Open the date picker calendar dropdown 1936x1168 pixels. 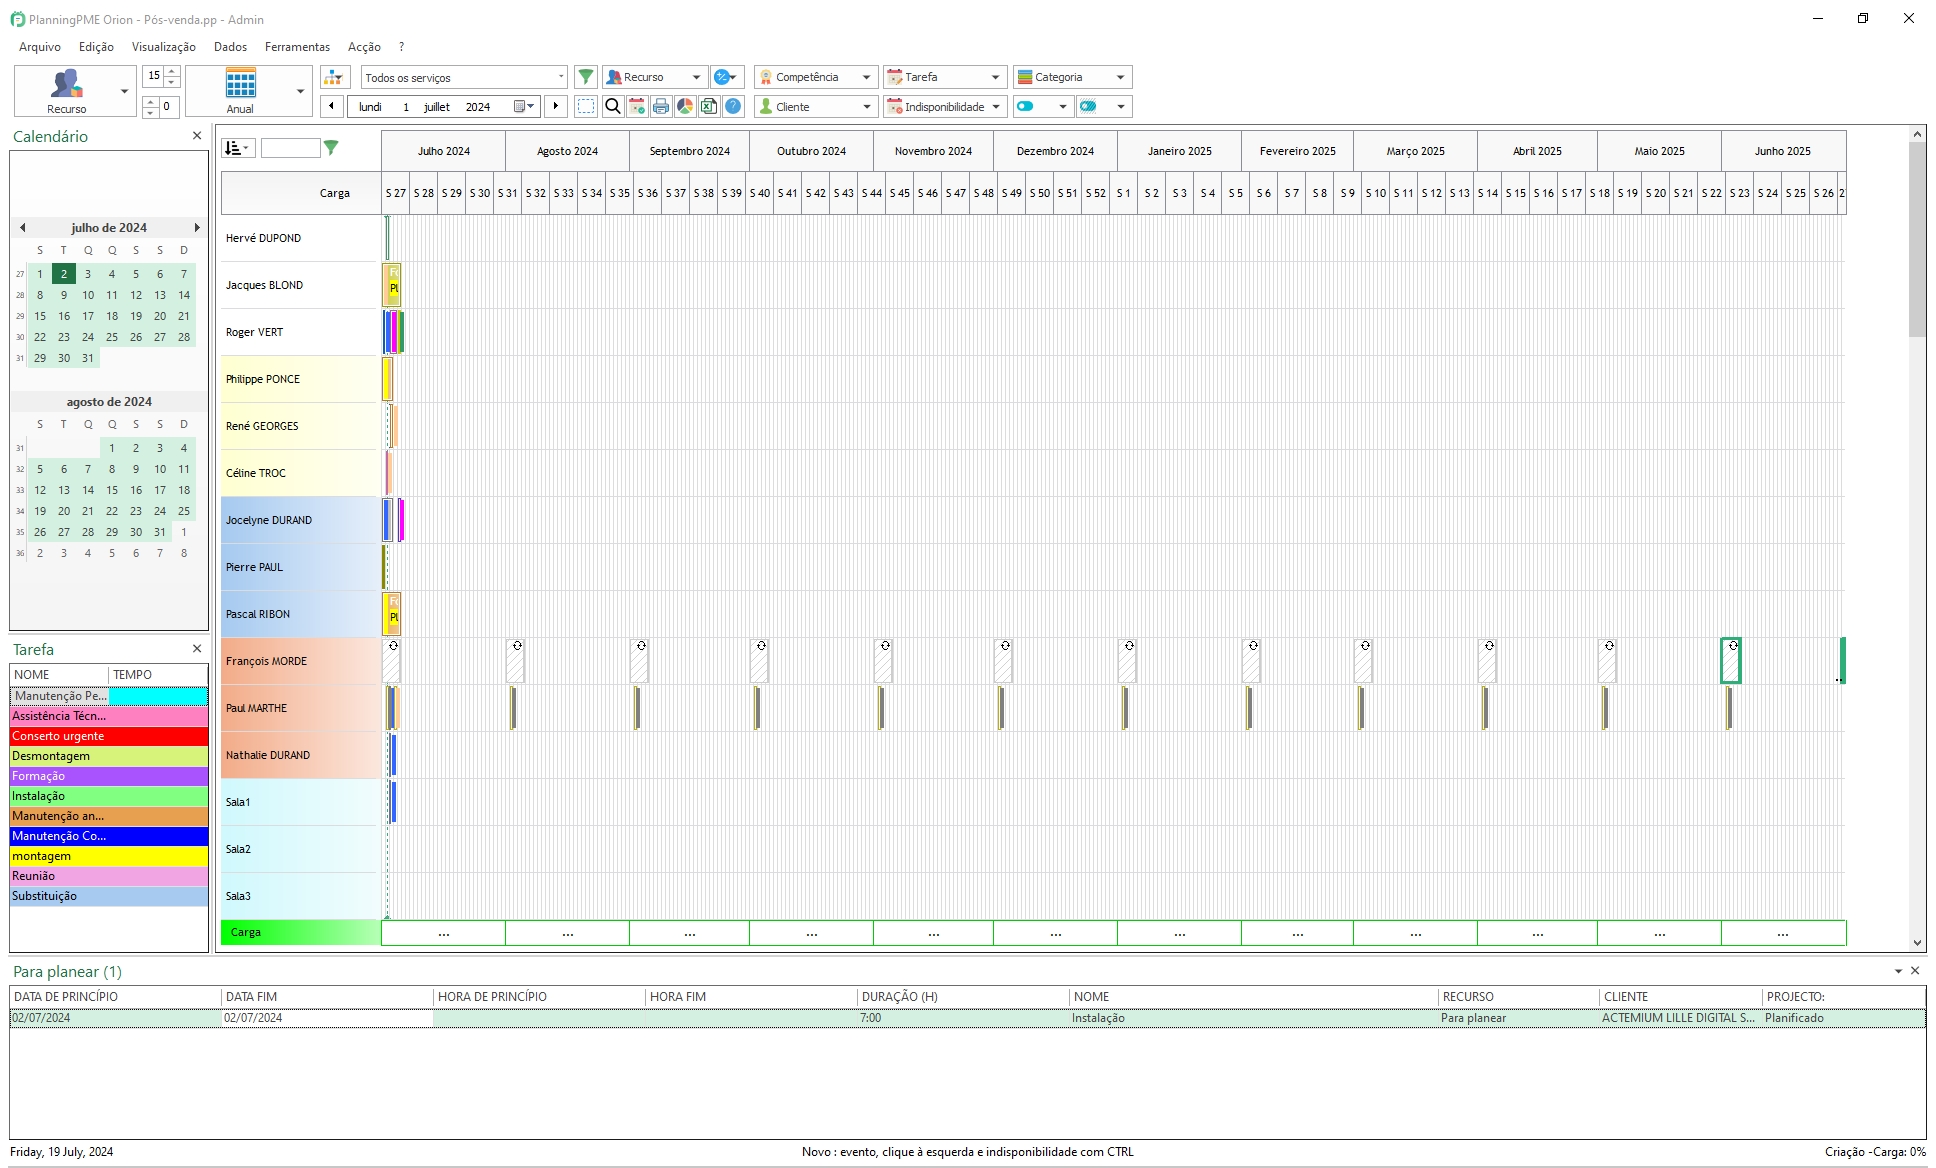524,106
